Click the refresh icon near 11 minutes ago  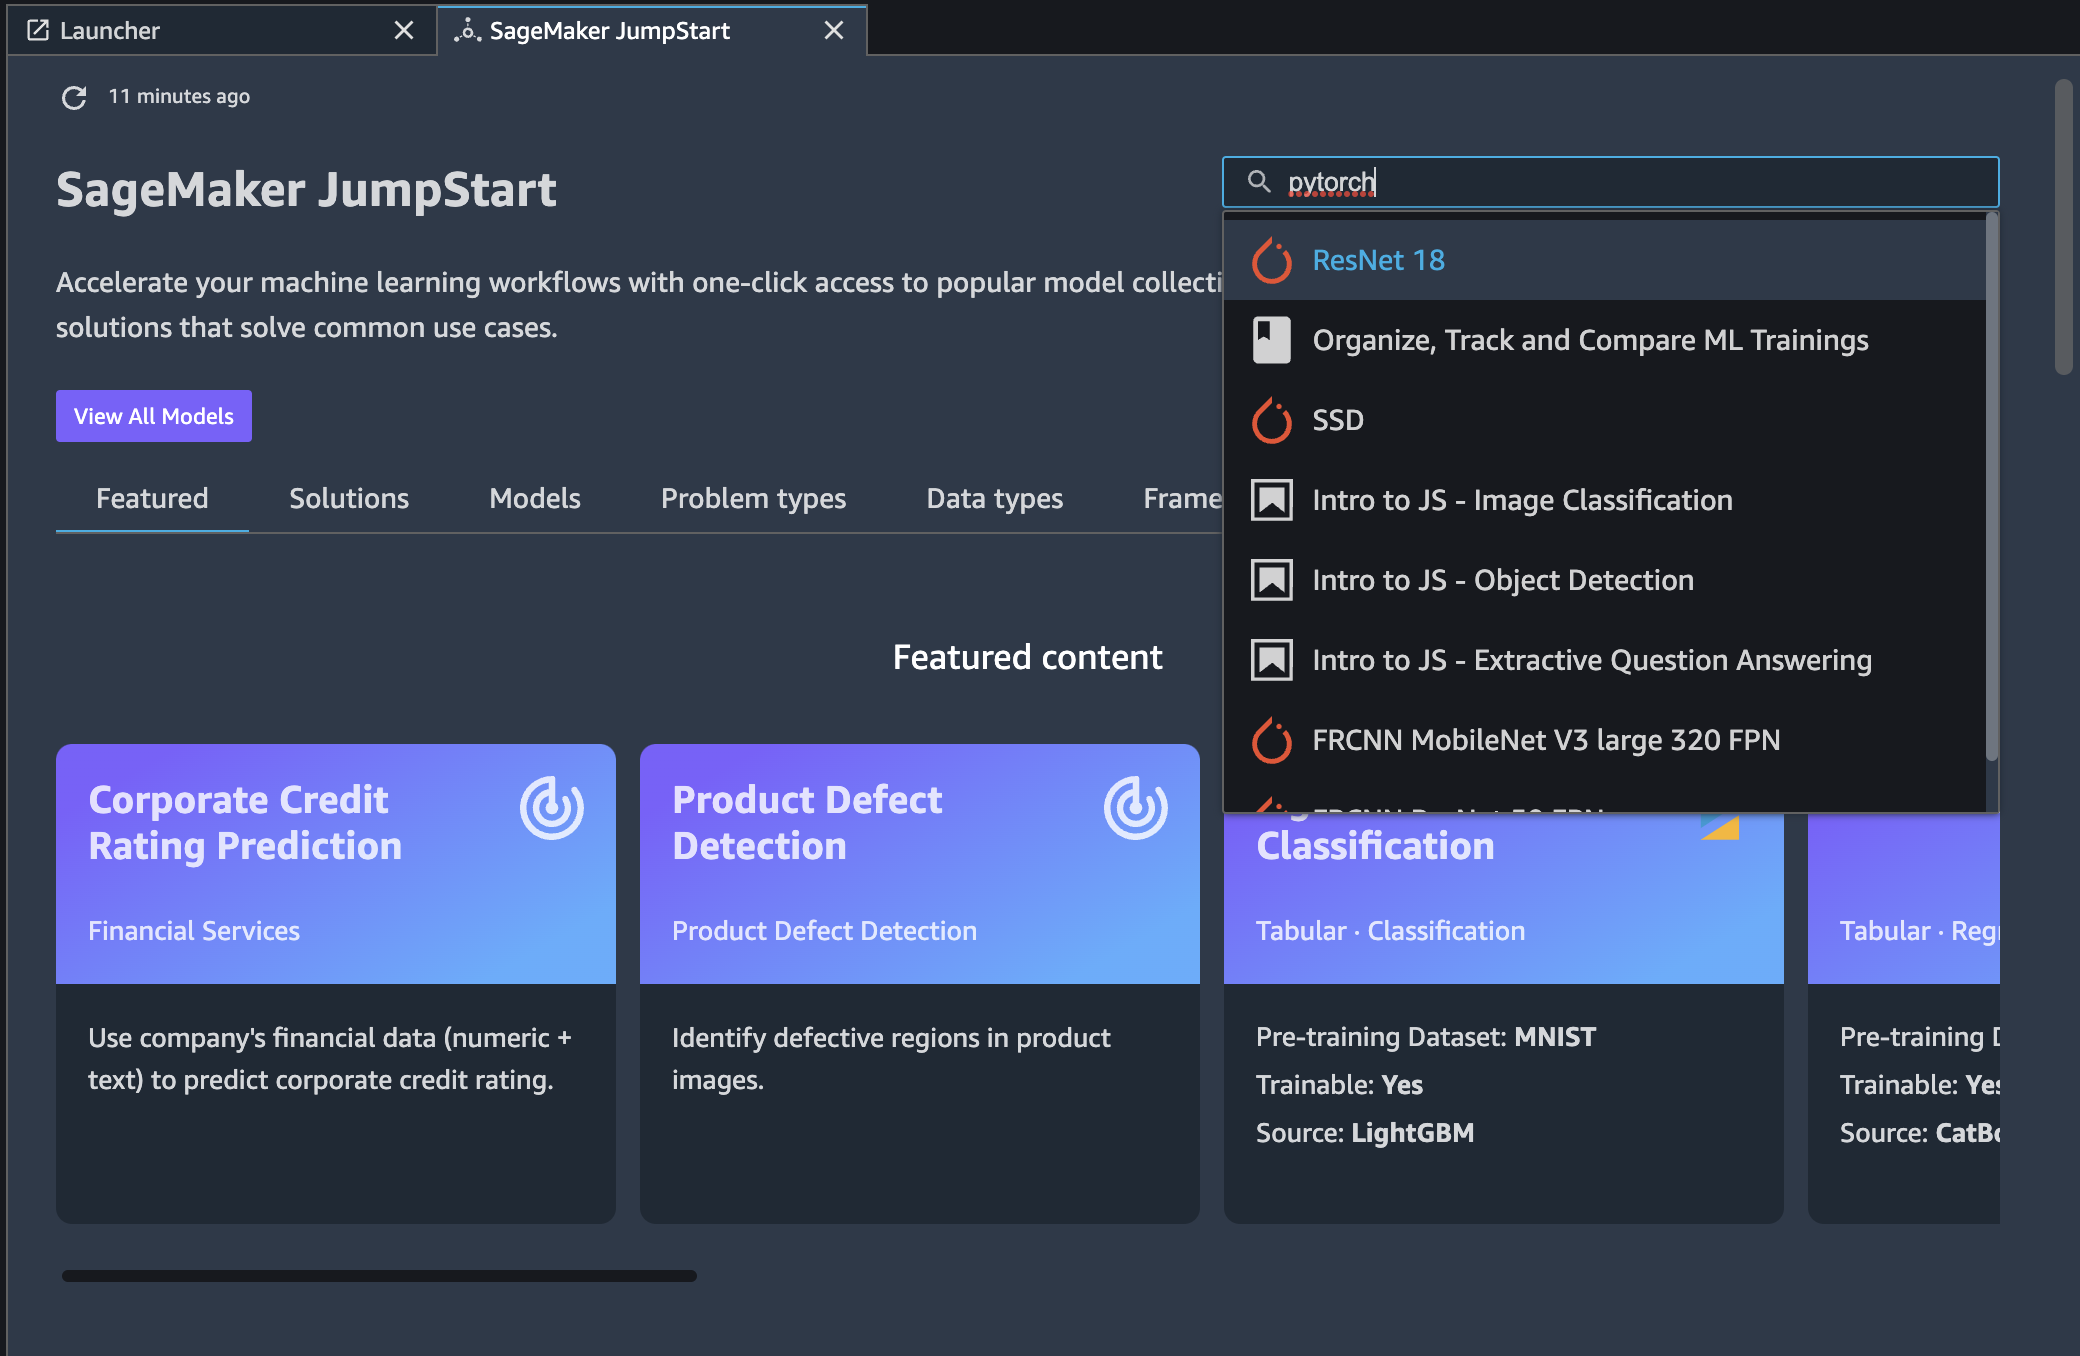click(74, 97)
